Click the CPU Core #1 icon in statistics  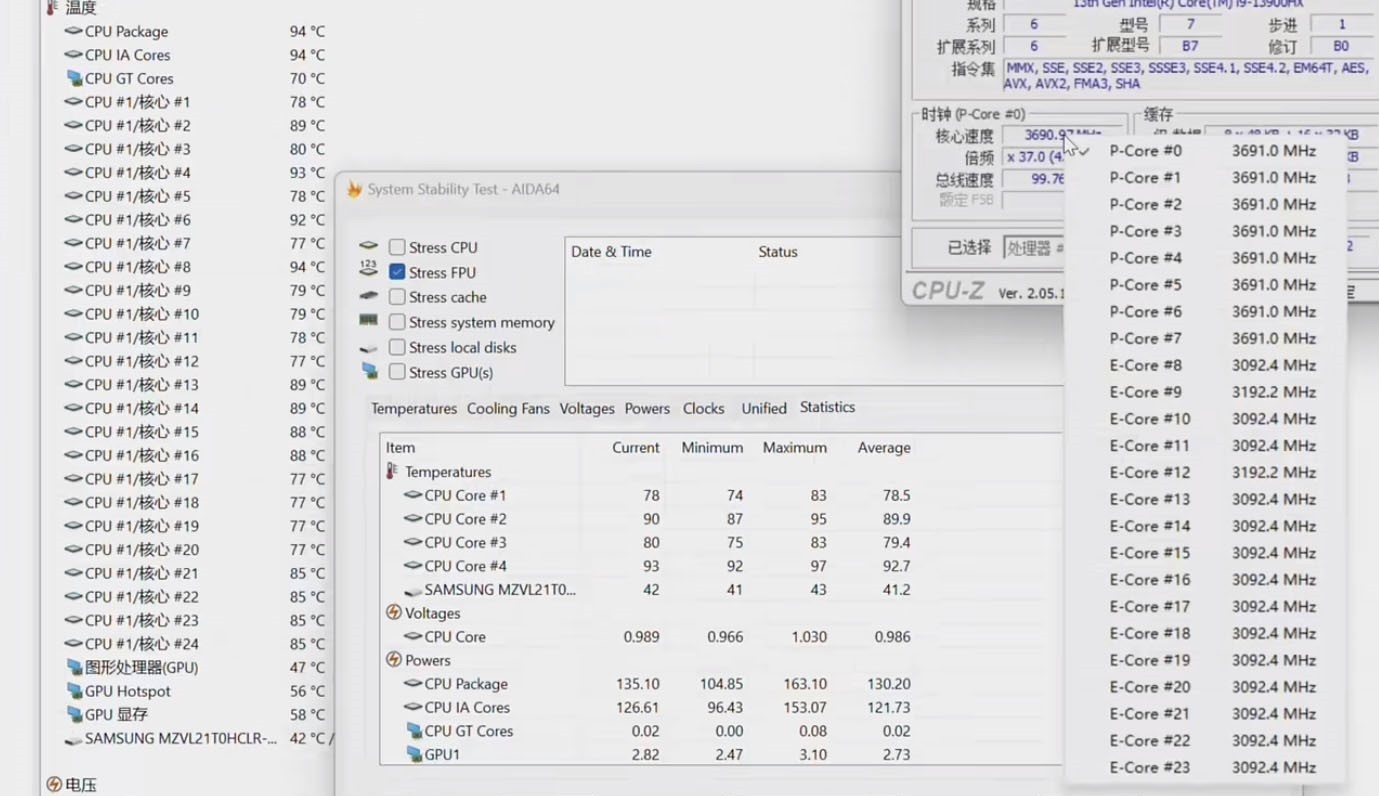[413, 495]
